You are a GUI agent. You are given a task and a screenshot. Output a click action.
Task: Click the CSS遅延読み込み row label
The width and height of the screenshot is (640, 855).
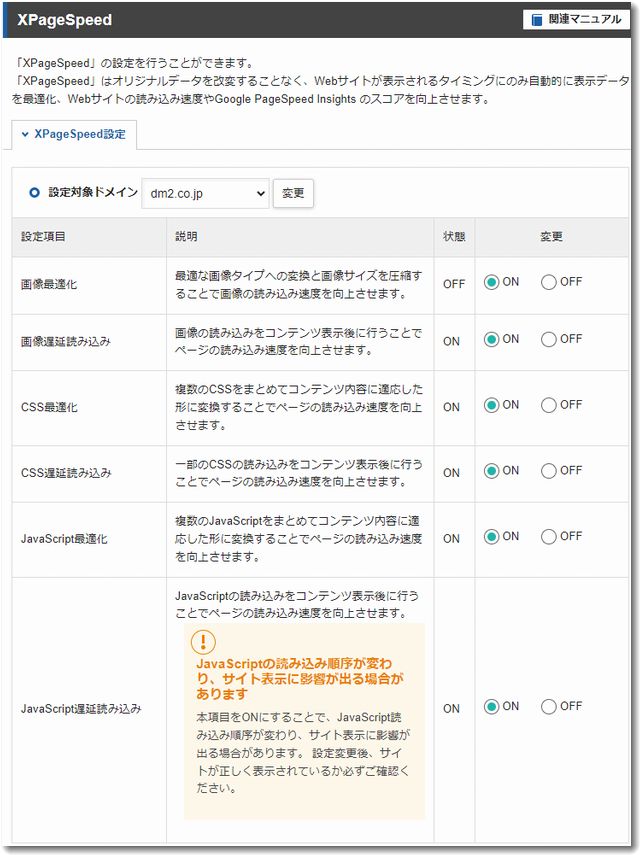pyautogui.click(x=66, y=473)
